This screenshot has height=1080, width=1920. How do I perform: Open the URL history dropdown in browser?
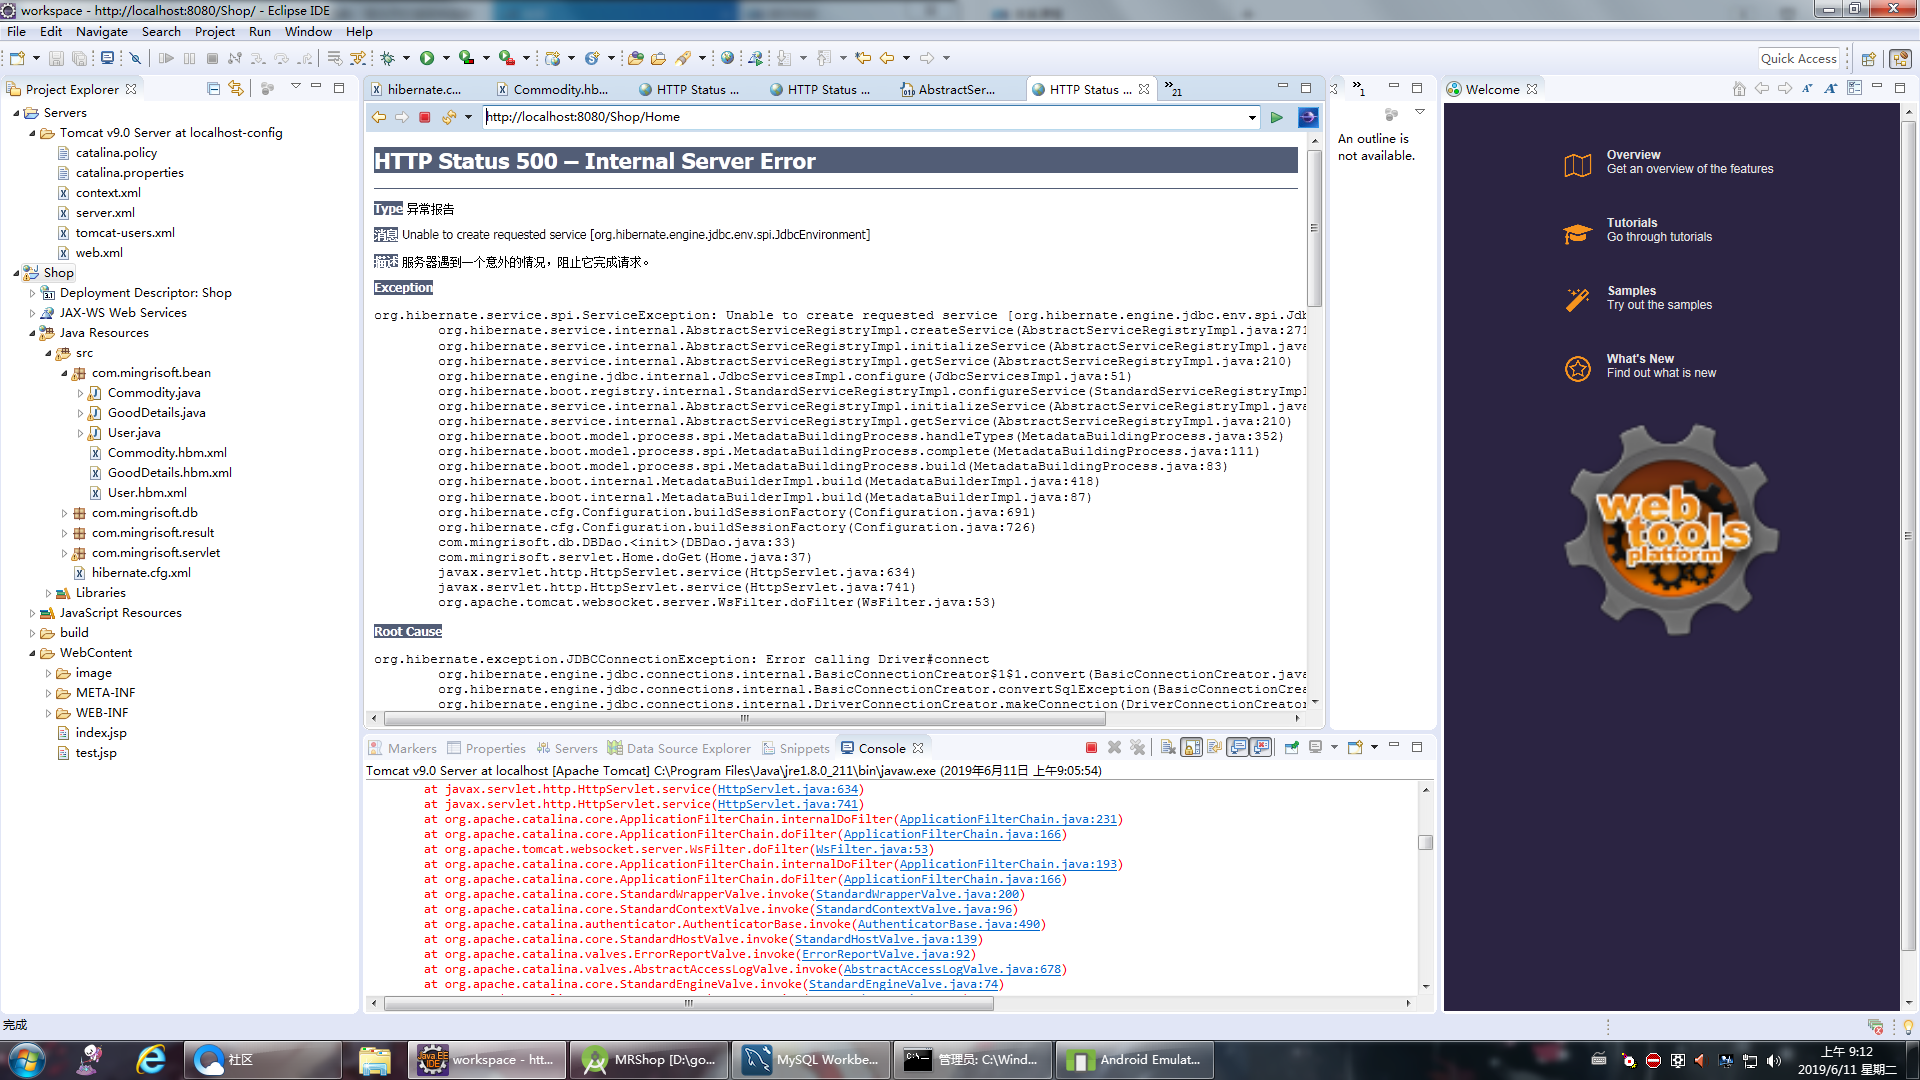[1252, 118]
